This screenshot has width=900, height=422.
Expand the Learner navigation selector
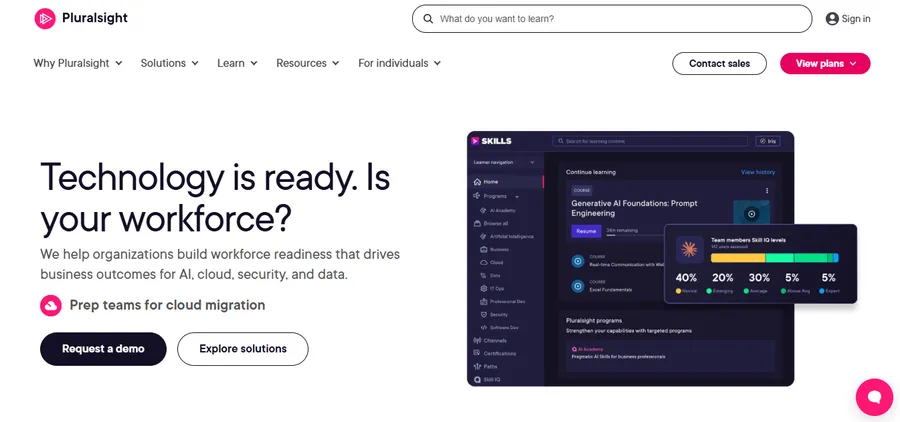coord(505,162)
